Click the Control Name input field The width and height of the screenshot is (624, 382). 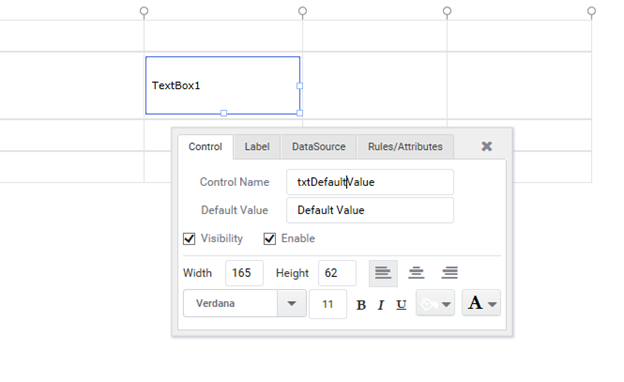point(370,182)
